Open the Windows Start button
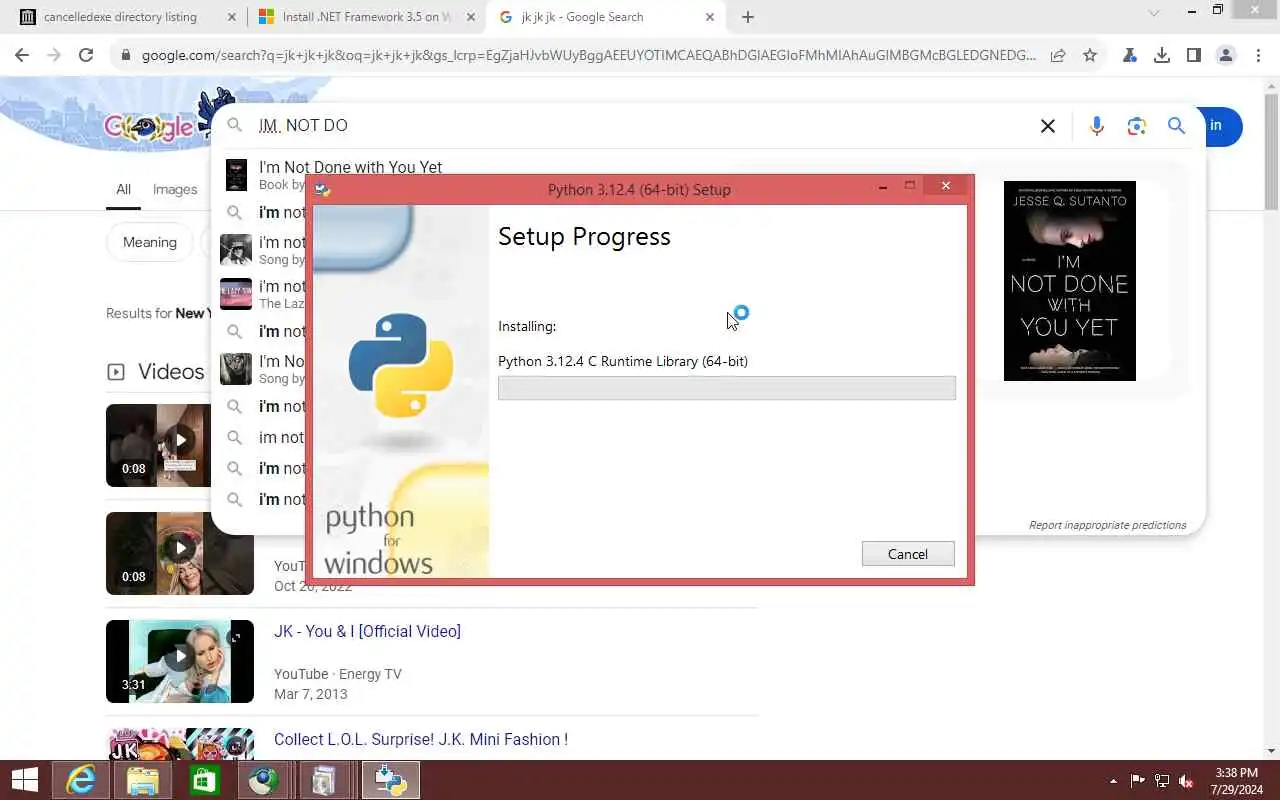1280x800 pixels. (24, 780)
